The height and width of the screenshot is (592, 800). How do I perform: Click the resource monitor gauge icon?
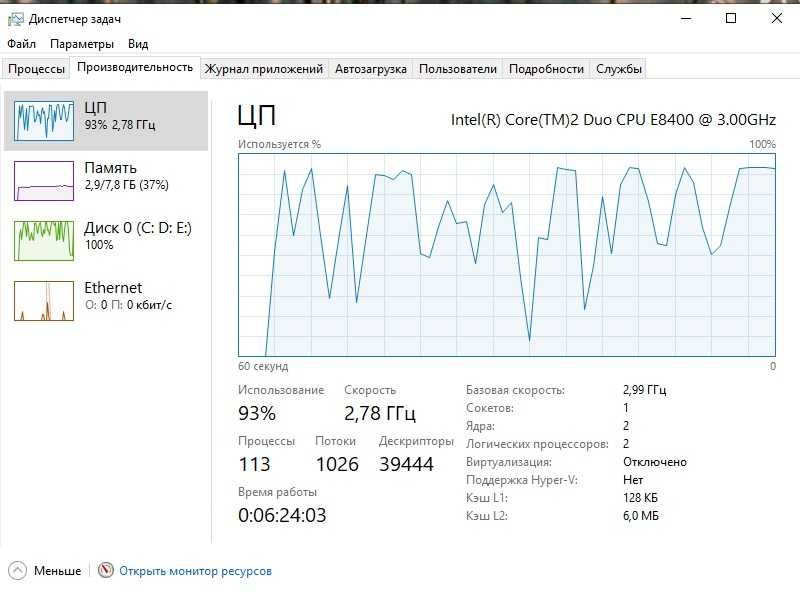pos(106,570)
